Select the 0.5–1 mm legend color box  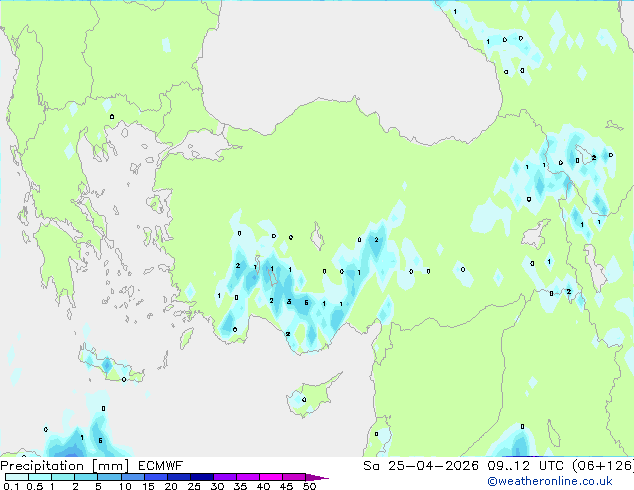click(40, 477)
